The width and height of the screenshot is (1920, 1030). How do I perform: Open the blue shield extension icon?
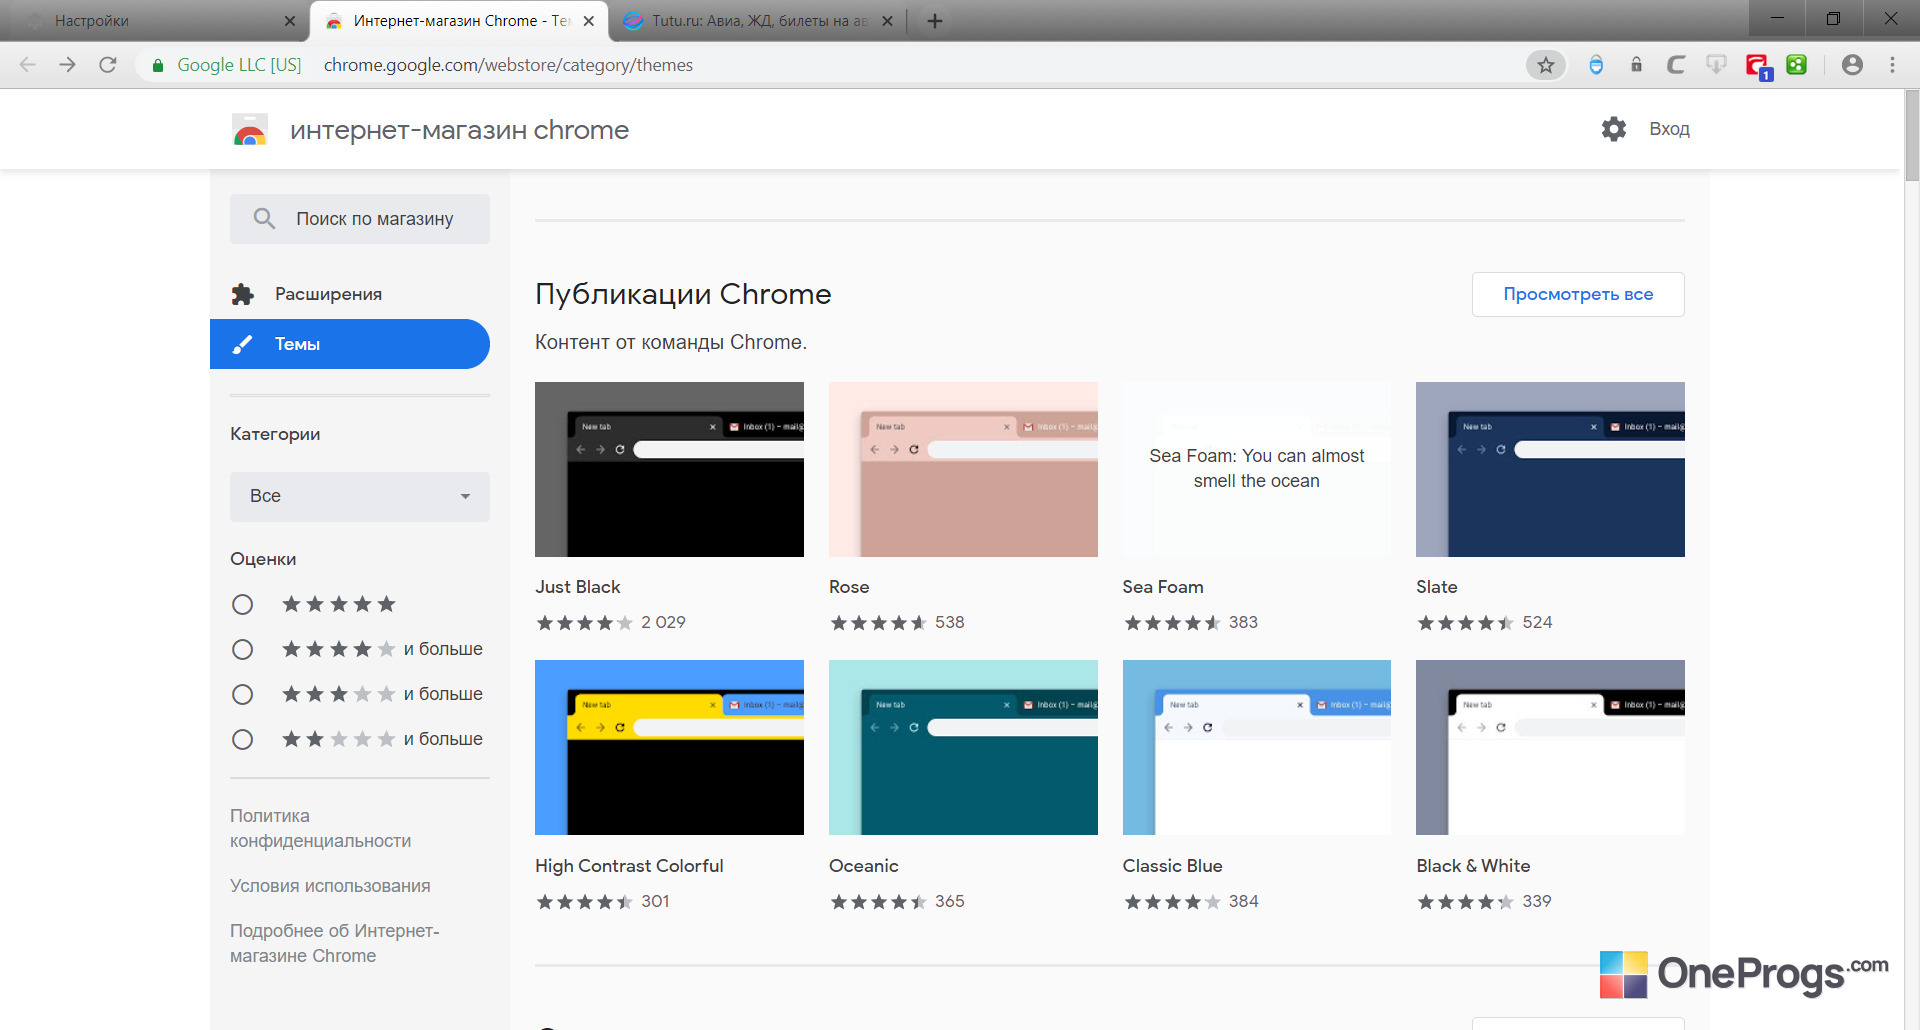pos(1596,65)
